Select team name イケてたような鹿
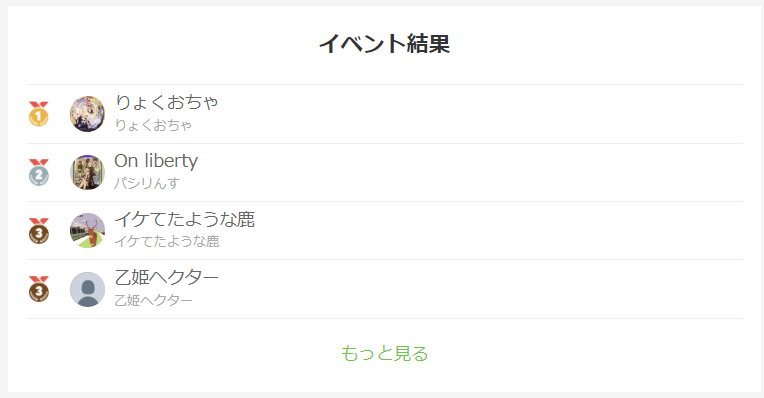 (x=185, y=219)
